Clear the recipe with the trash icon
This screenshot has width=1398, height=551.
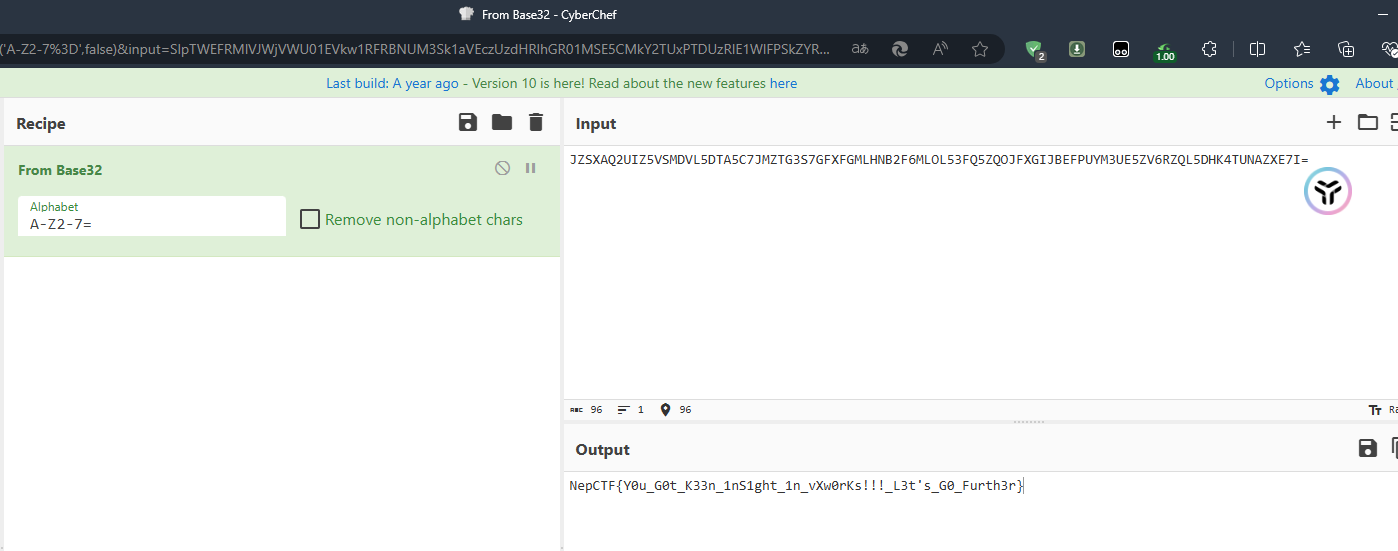(536, 122)
